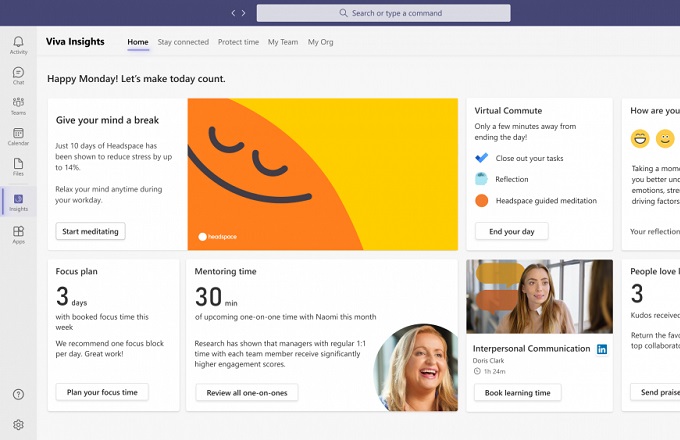Switch to the Protect time tab
The image size is (680, 440).
(238, 42)
